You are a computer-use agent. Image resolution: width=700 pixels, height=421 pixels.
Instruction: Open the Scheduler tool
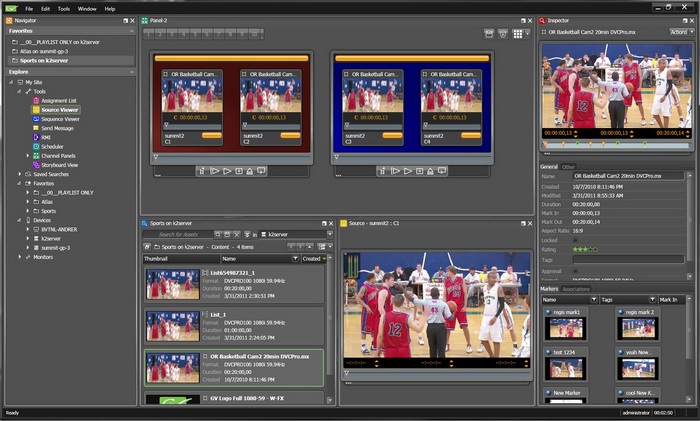54,146
